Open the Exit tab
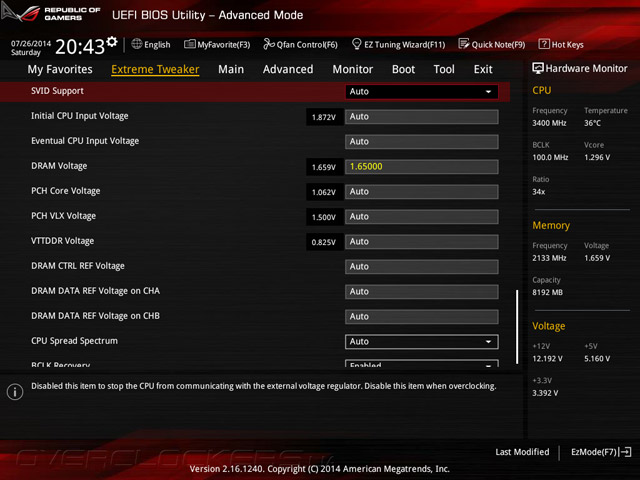This screenshot has height=480, width=640. coord(483,69)
